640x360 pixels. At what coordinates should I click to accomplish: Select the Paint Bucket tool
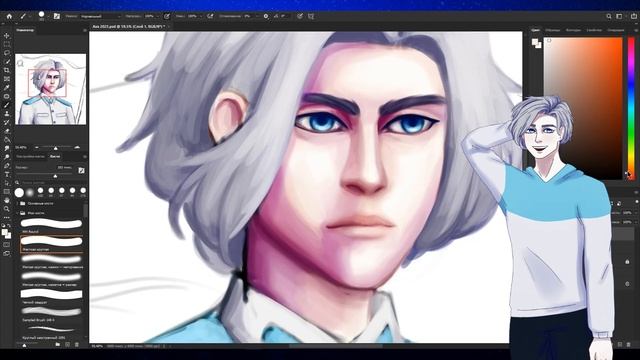[x=7, y=140]
